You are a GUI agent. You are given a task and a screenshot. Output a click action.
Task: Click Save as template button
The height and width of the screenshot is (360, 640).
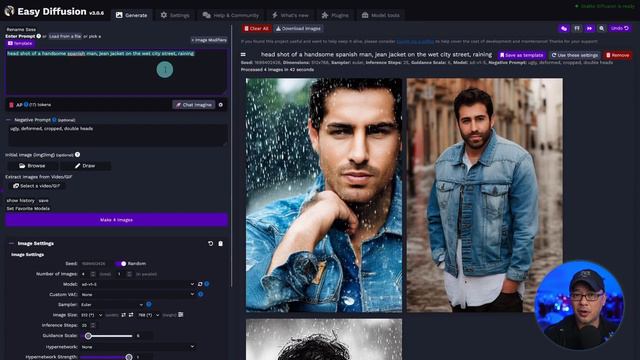(522, 55)
